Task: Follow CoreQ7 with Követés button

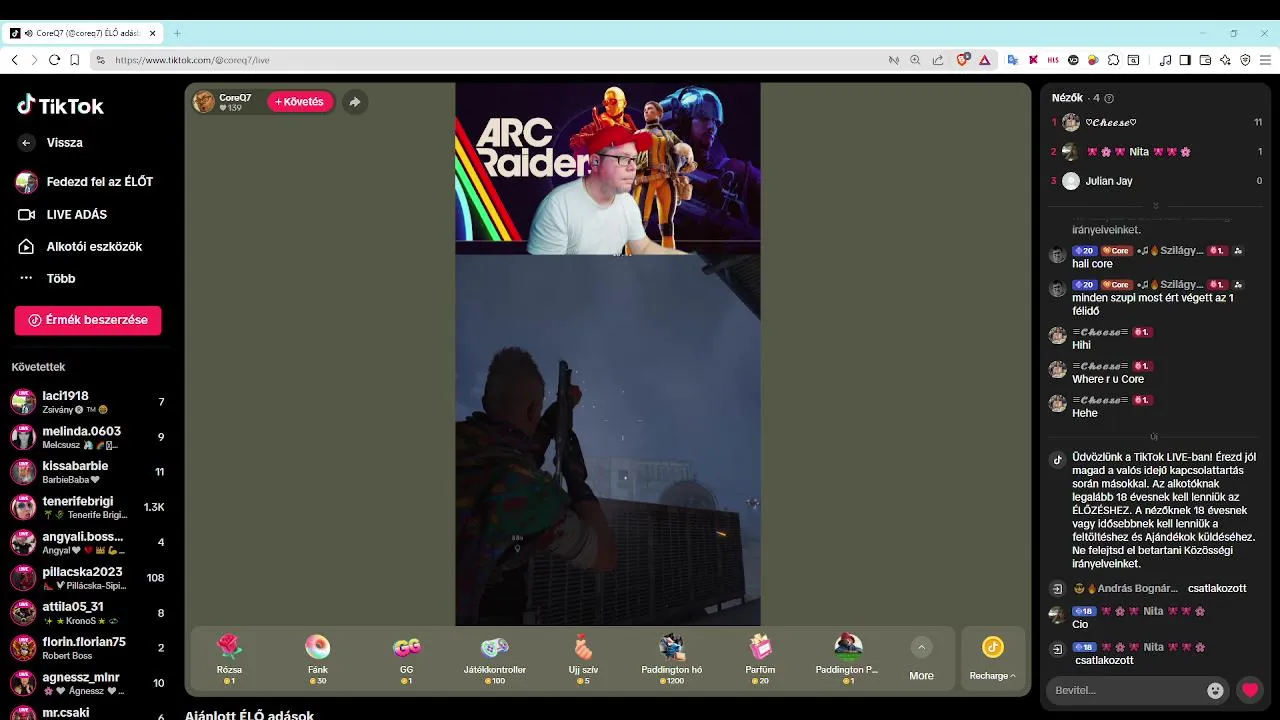Action: [300, 102]
